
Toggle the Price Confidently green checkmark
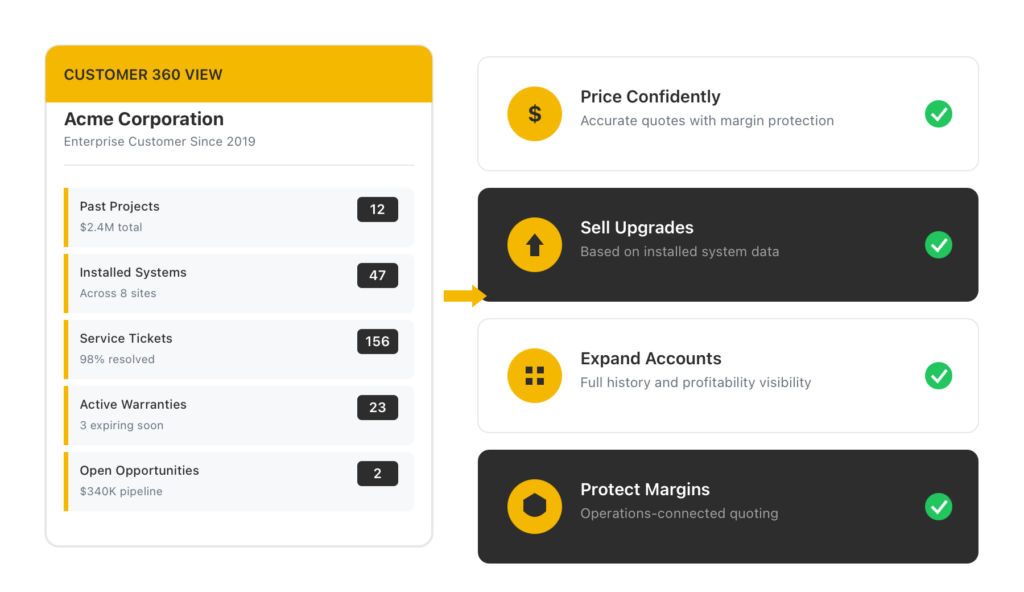click(938, 114)
